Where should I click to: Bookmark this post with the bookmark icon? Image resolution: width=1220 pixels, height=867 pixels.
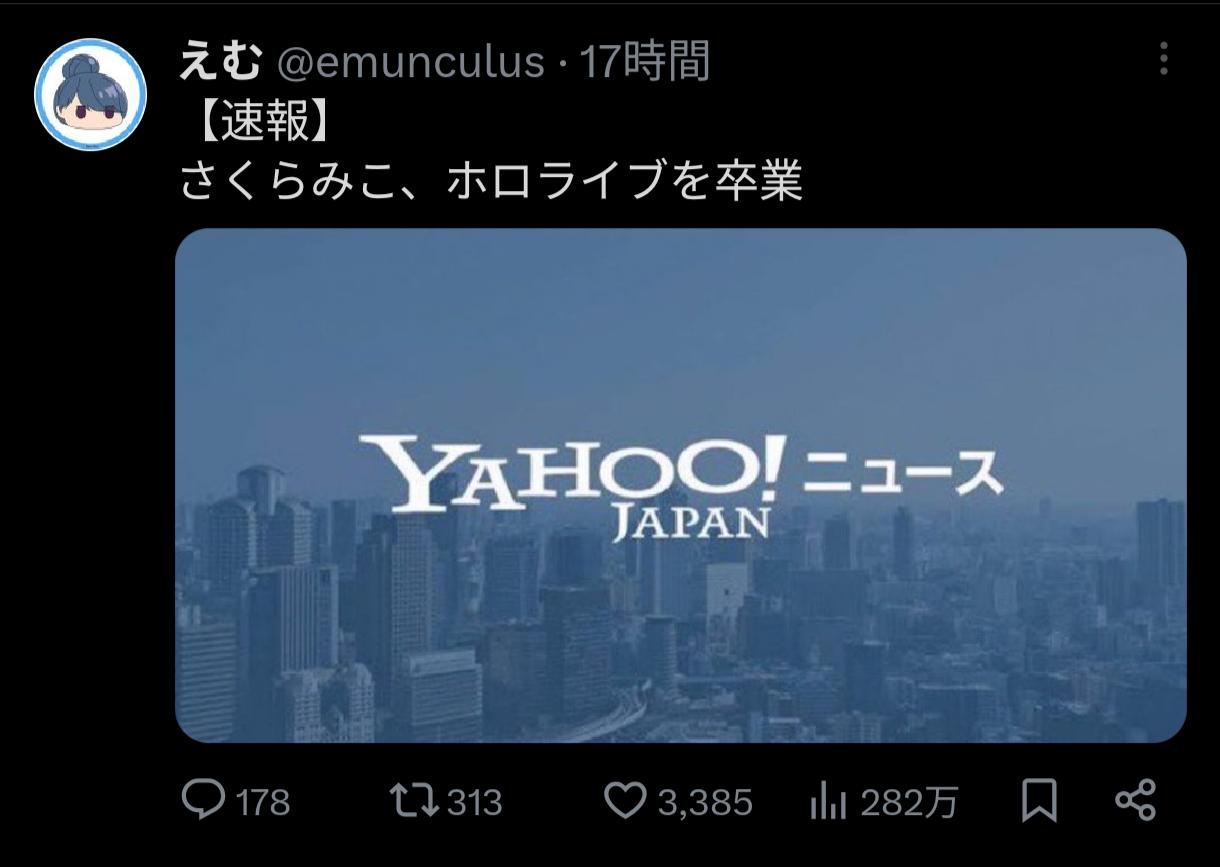click(1039, 801)
